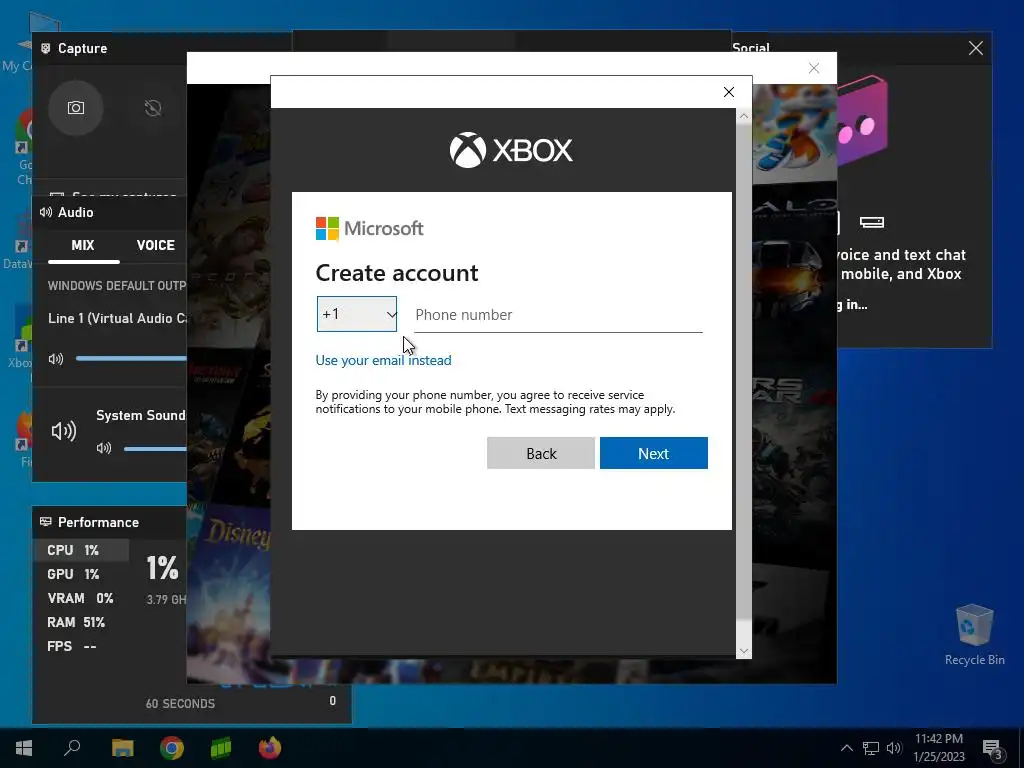
Task: Click the Microsoft logo
Action: coord(370,229)
